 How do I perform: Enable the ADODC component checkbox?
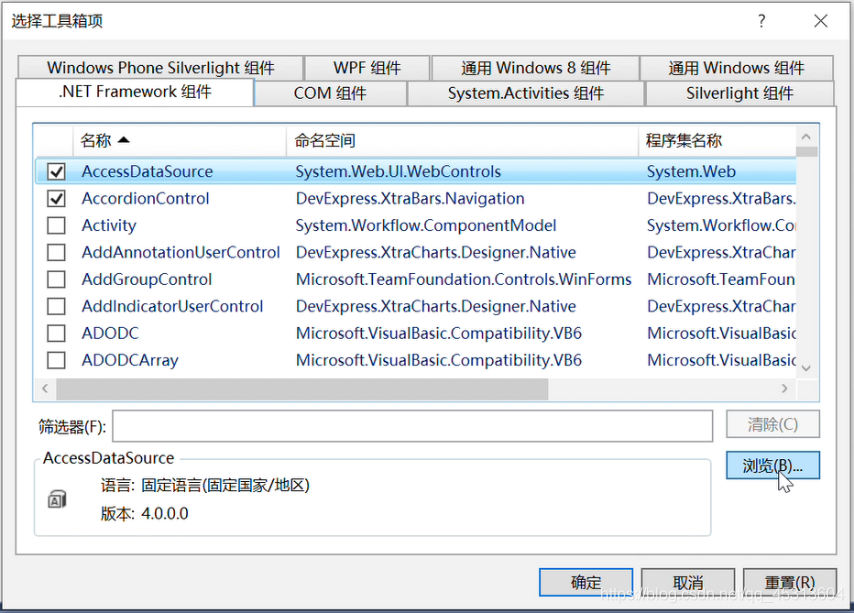click(55, 333)
